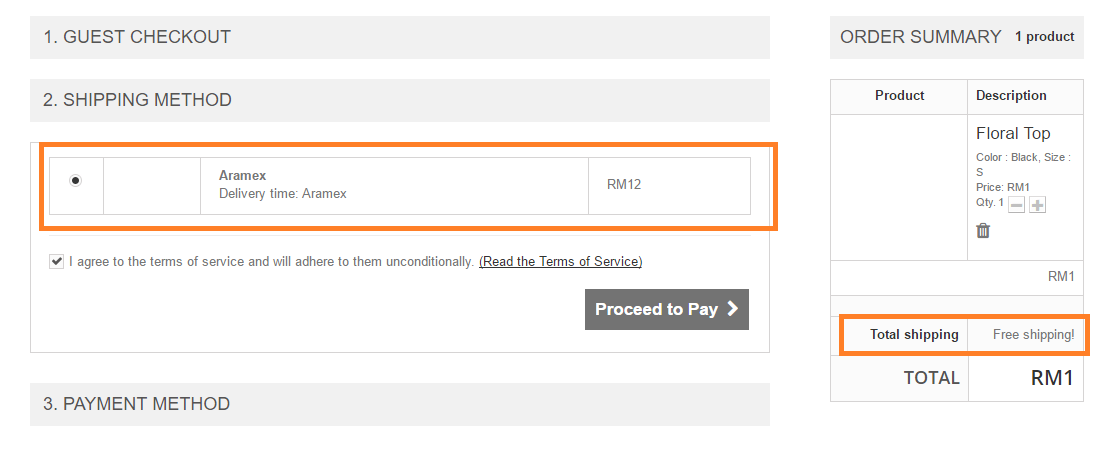
Task: Click the arrow on Proceed to Pay
Action: coord(732,309)
